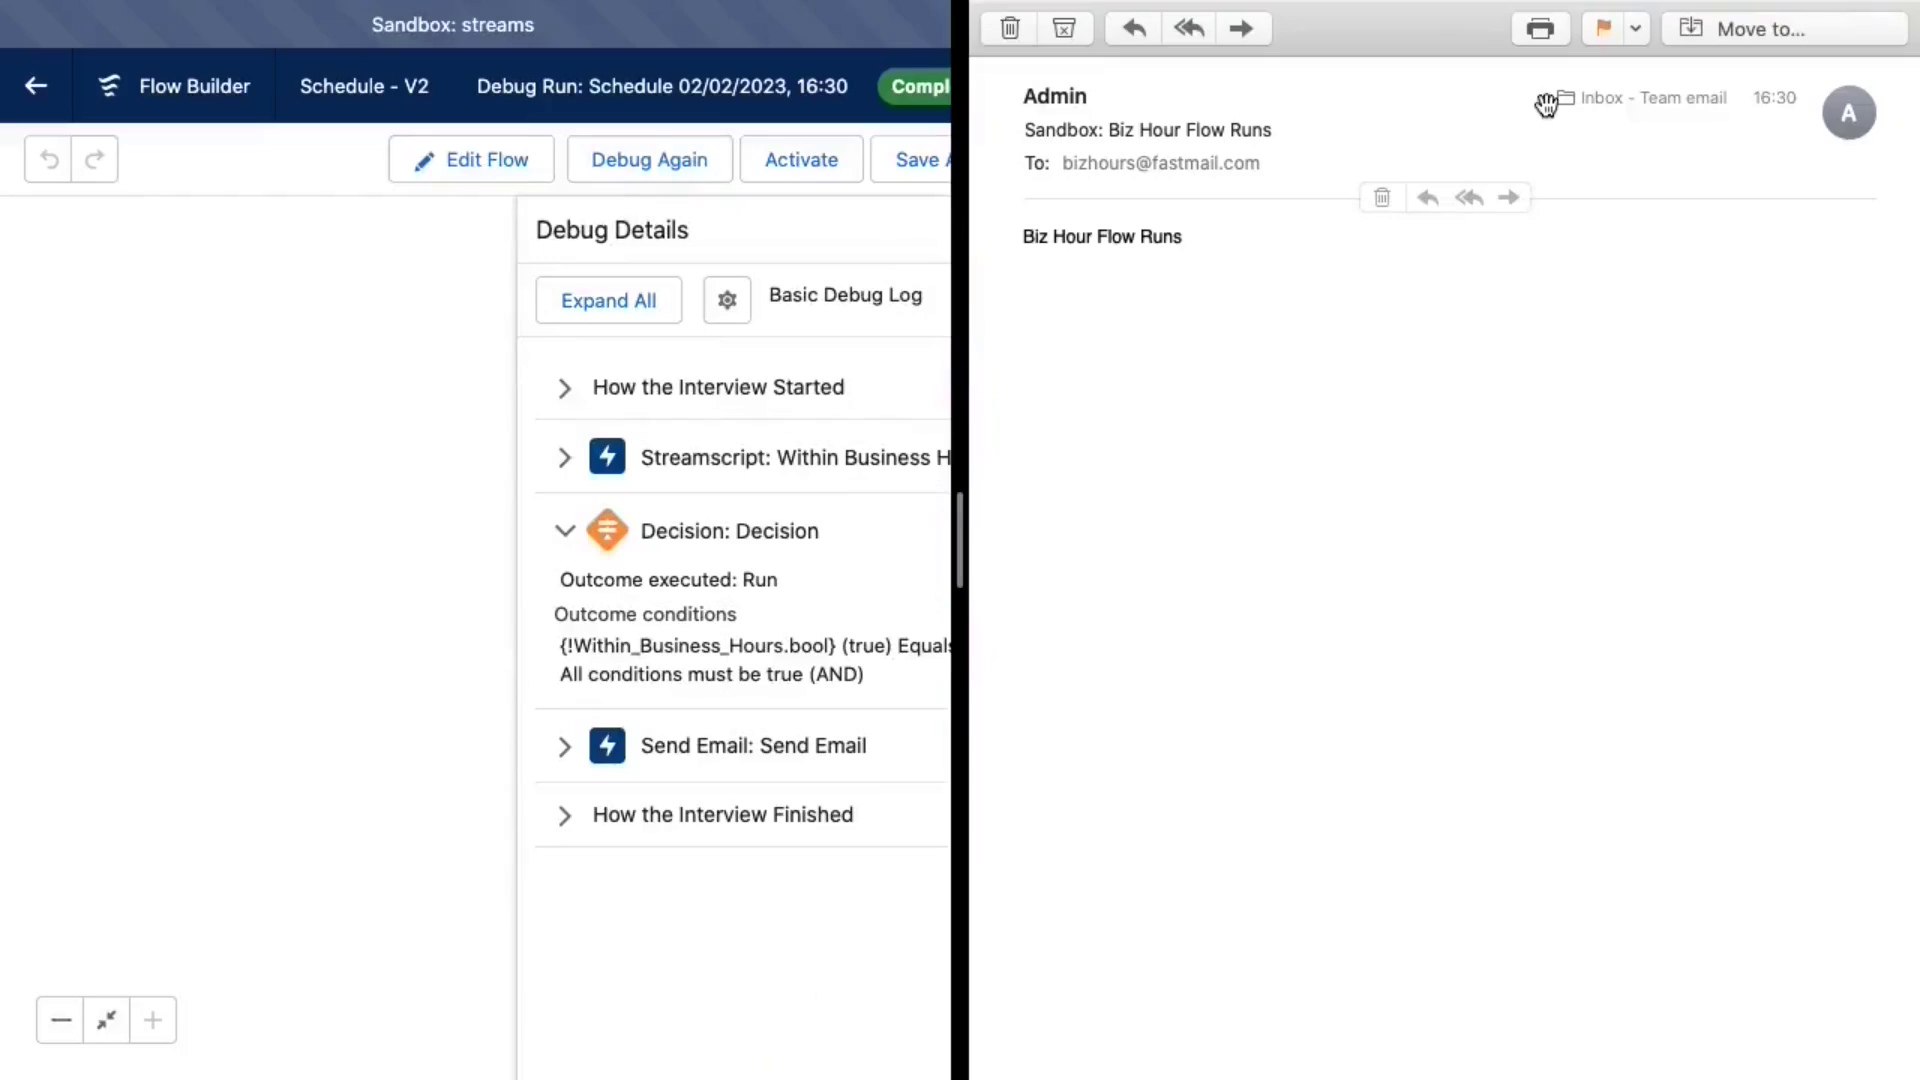The image size is (1920, 1080).
Task: Click the Expand All button
Action: tap(608, 300)
